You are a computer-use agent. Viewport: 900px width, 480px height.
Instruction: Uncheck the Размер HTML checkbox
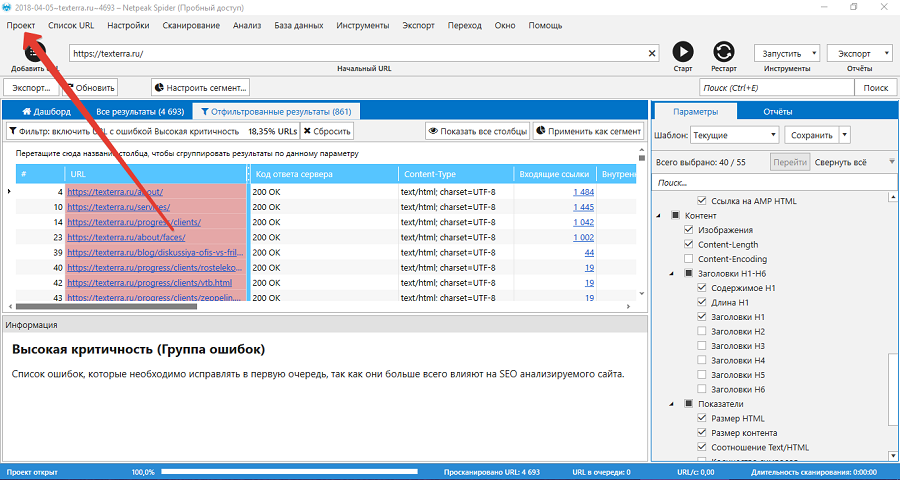click(701, 418)
